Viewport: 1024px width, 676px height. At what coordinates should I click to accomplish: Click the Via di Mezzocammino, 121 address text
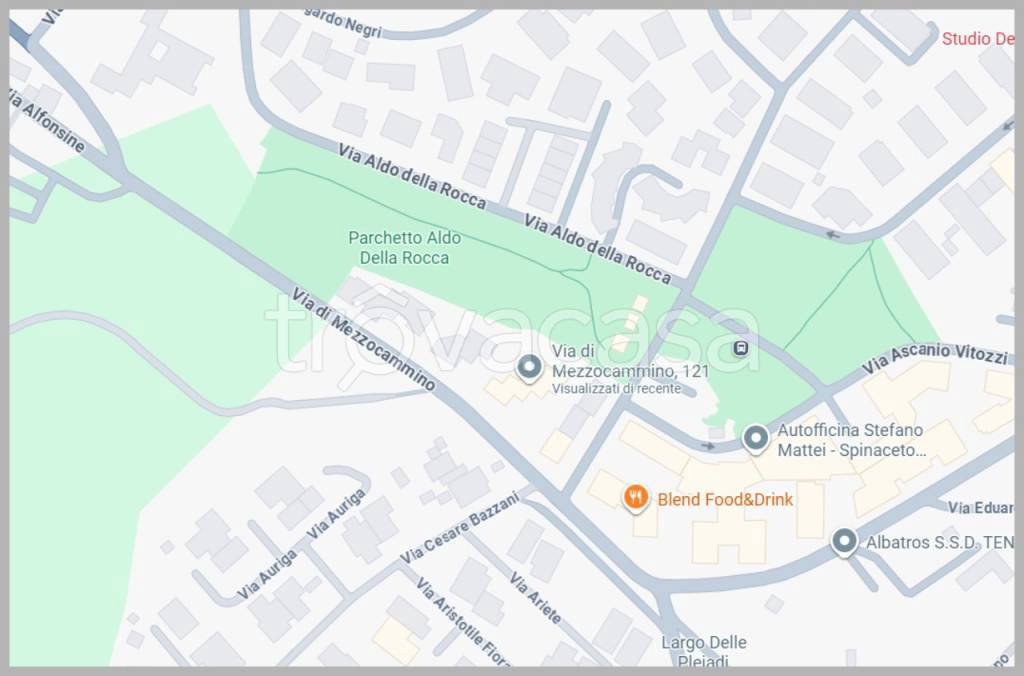tap(630, 361)
